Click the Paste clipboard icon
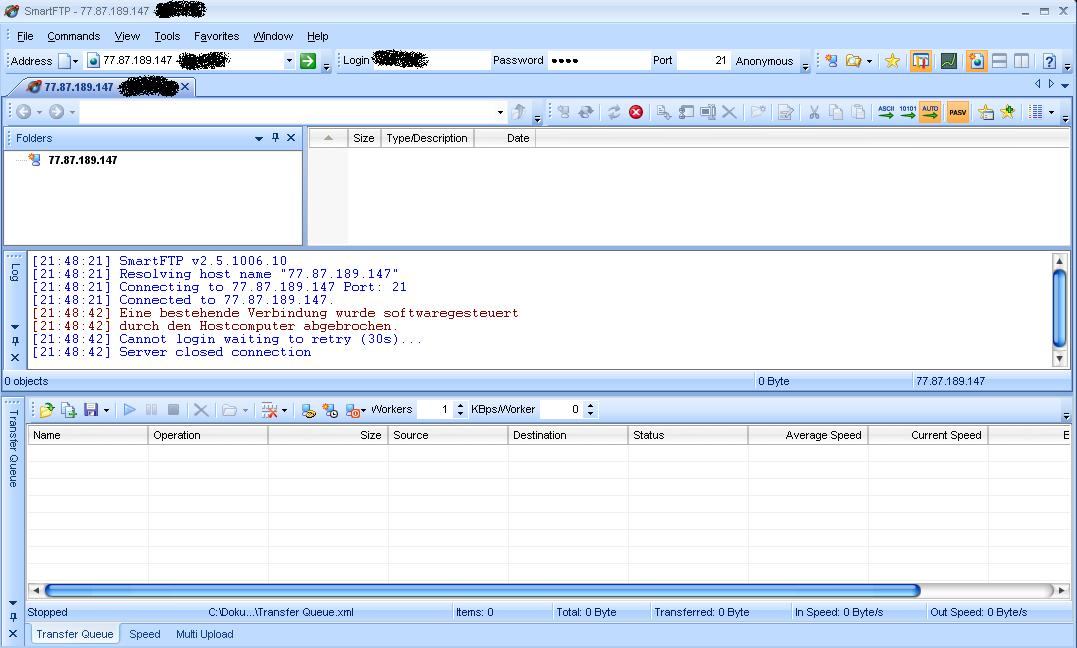The height and width of the screenshot is (648, 1077). click(x=858, y=112)
